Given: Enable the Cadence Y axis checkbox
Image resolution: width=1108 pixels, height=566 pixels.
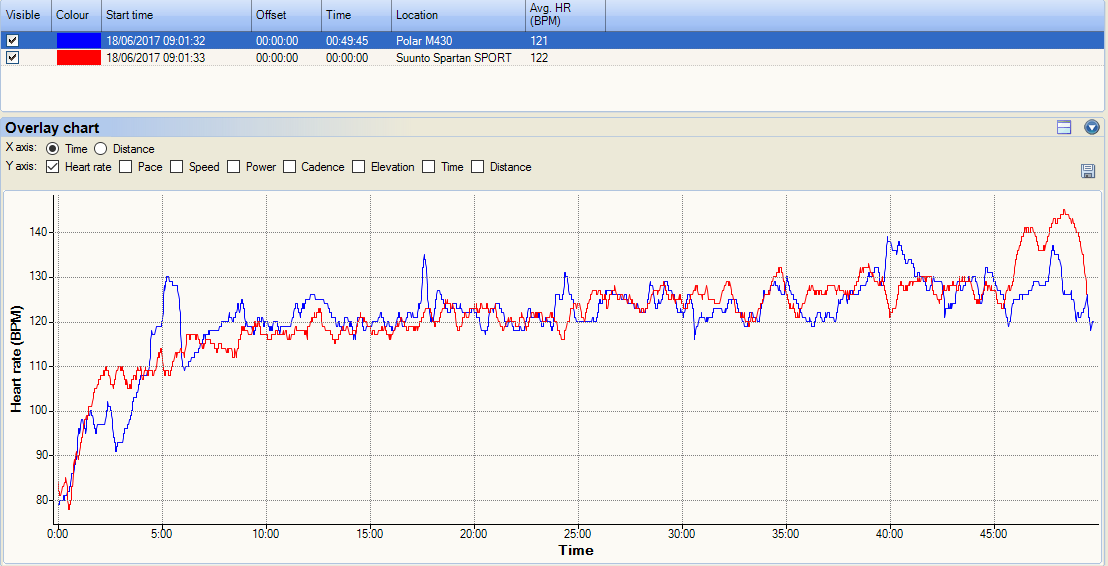Looking at the screenshot, I should 289,167.
